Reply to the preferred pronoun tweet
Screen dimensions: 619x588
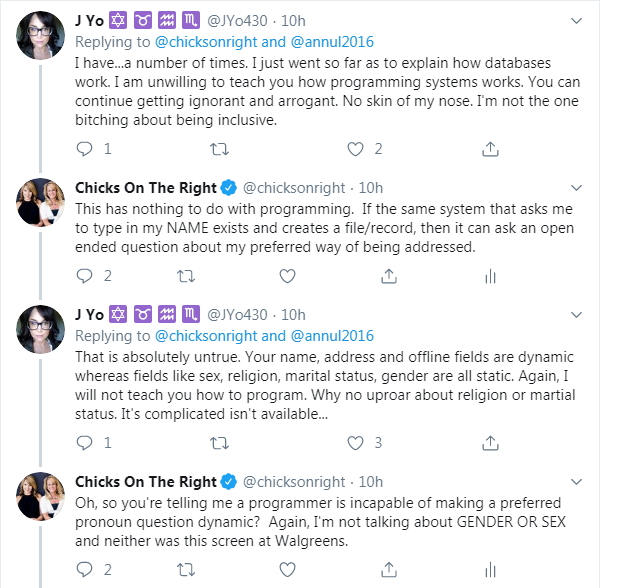click(x=85, y=568)
